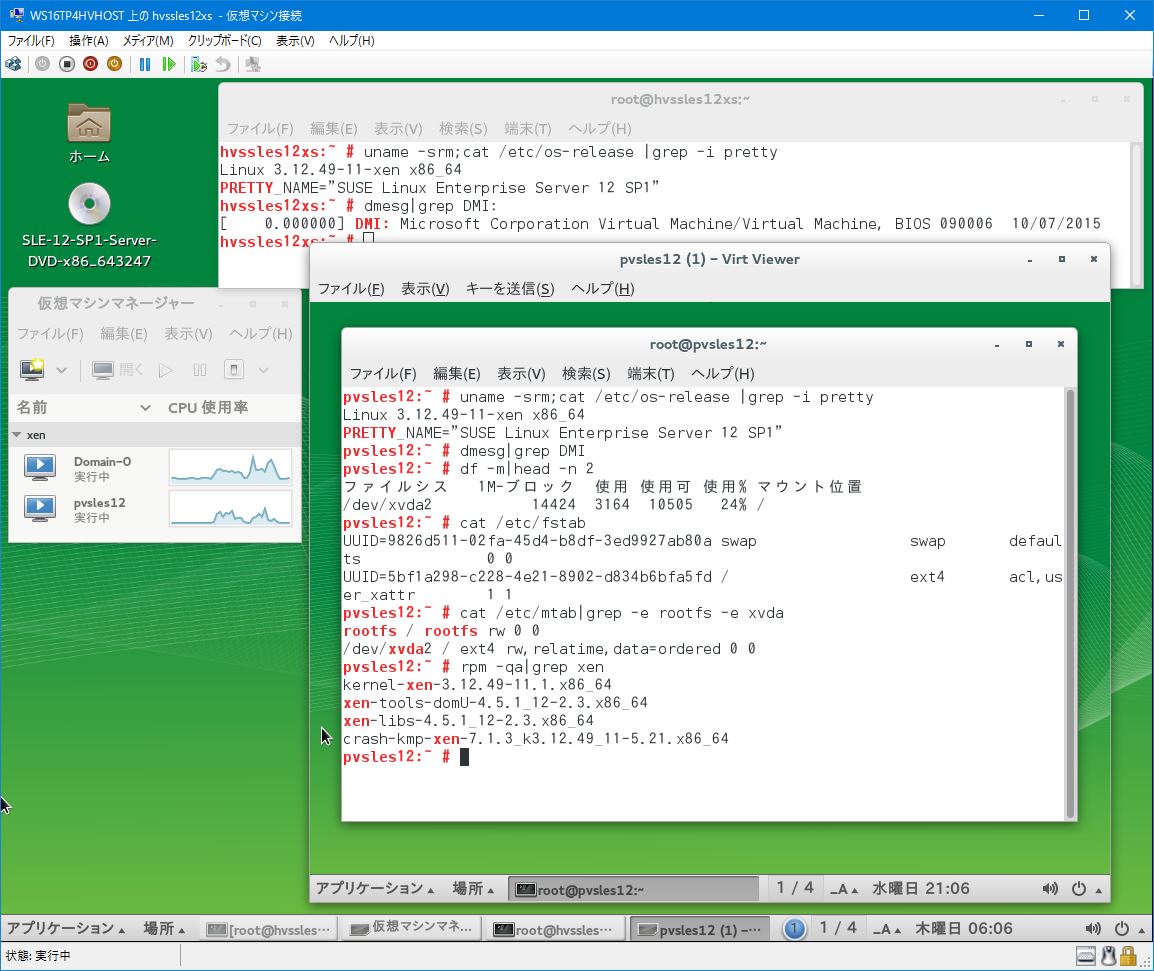Open the キーを送信(S) menu in Virt Viewer

click(510, 289)
